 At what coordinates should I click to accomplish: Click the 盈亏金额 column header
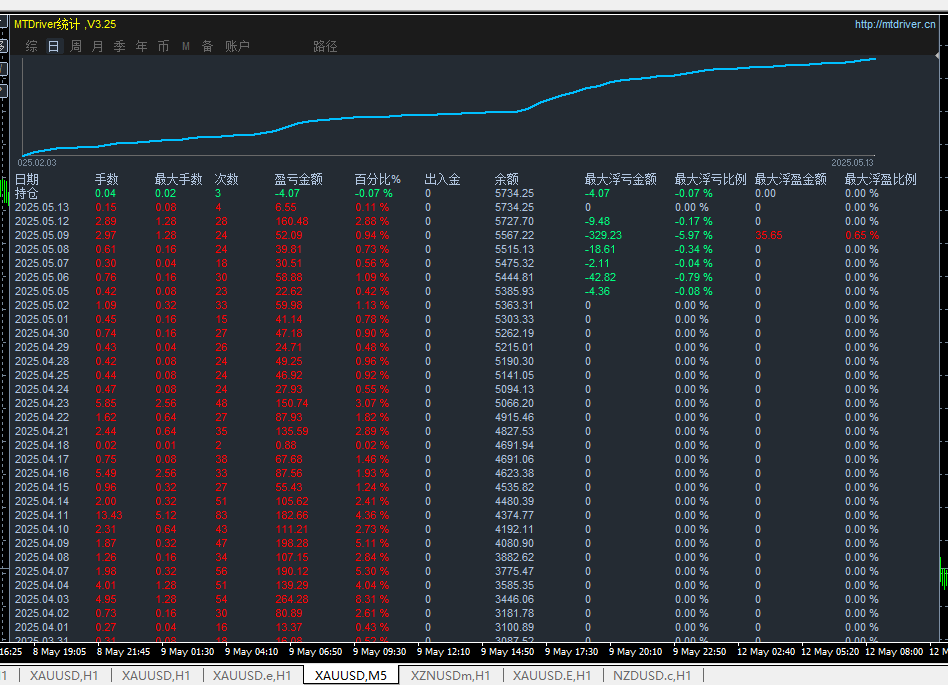click(298, 180)
